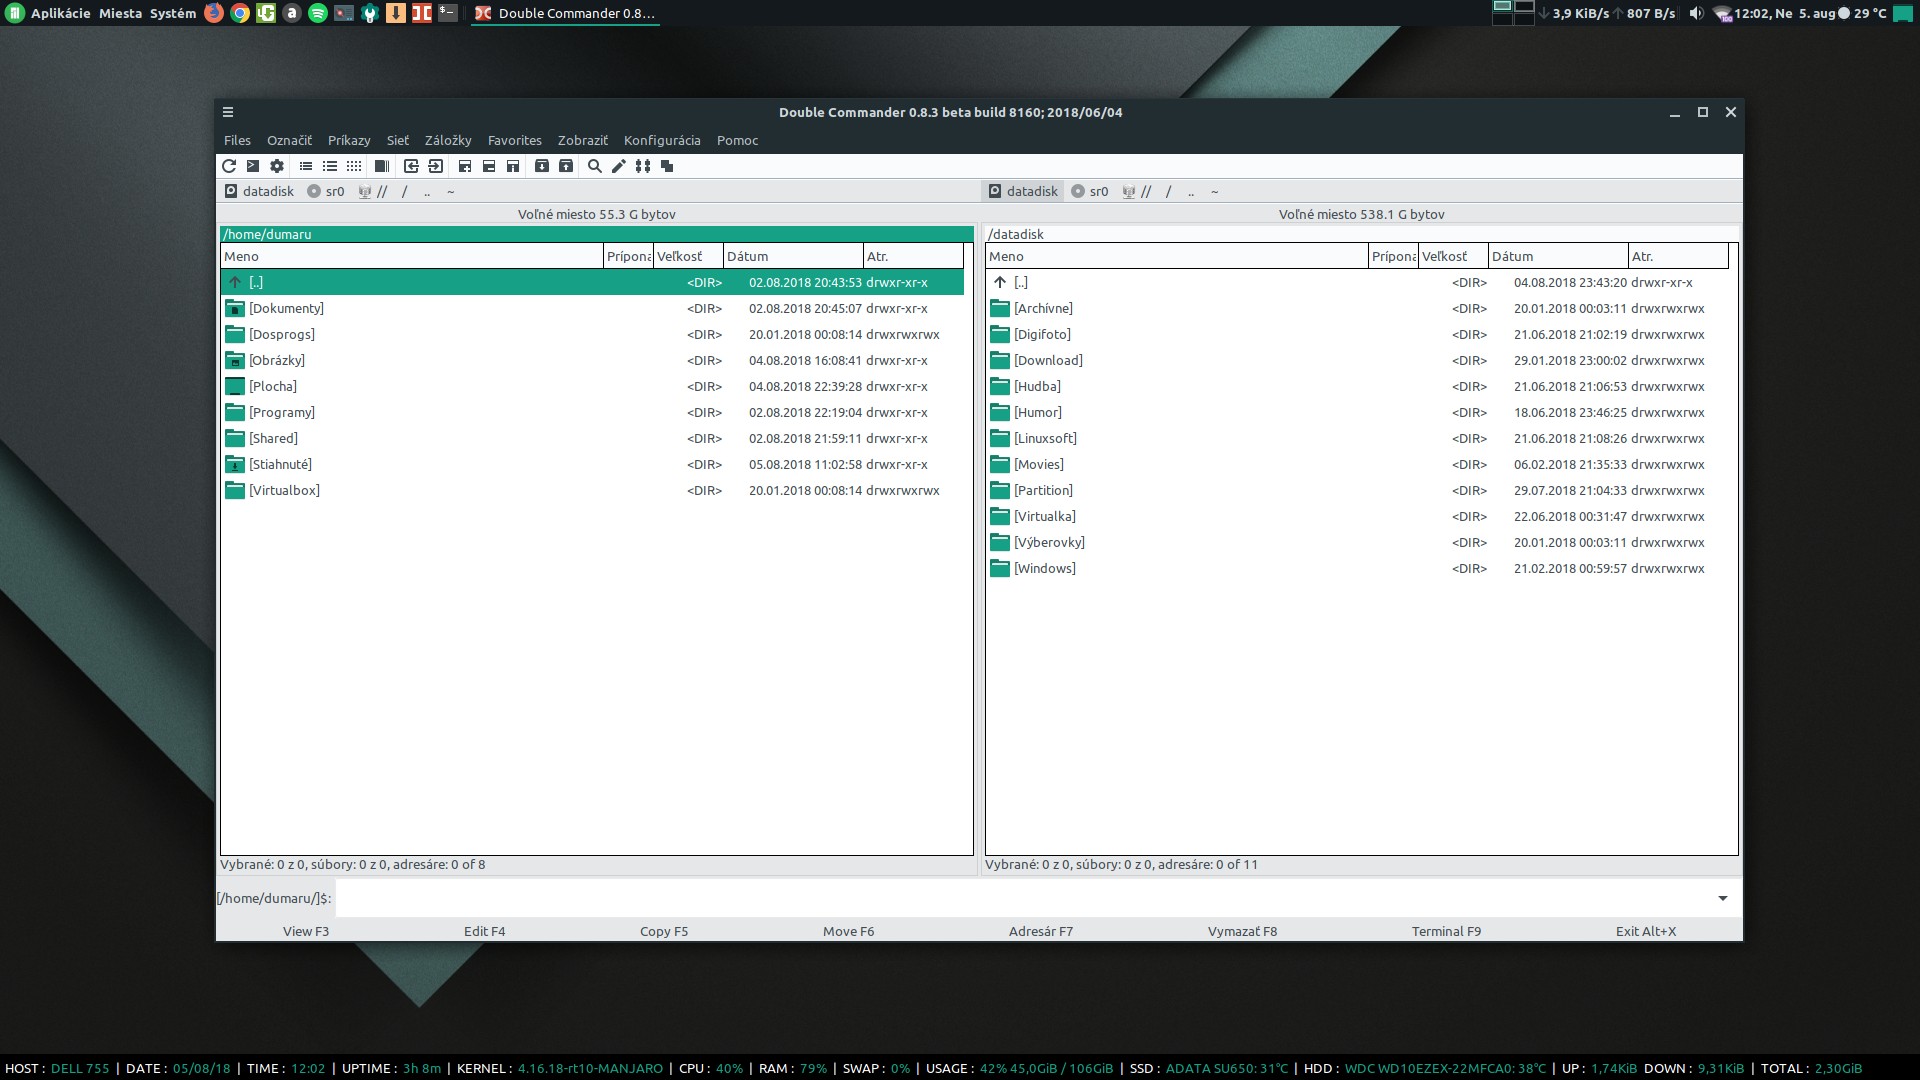The image size is (1920, 1080).
Task: Click the extract files archive icon
Action: pyautogui.click(x=566, y=166)
